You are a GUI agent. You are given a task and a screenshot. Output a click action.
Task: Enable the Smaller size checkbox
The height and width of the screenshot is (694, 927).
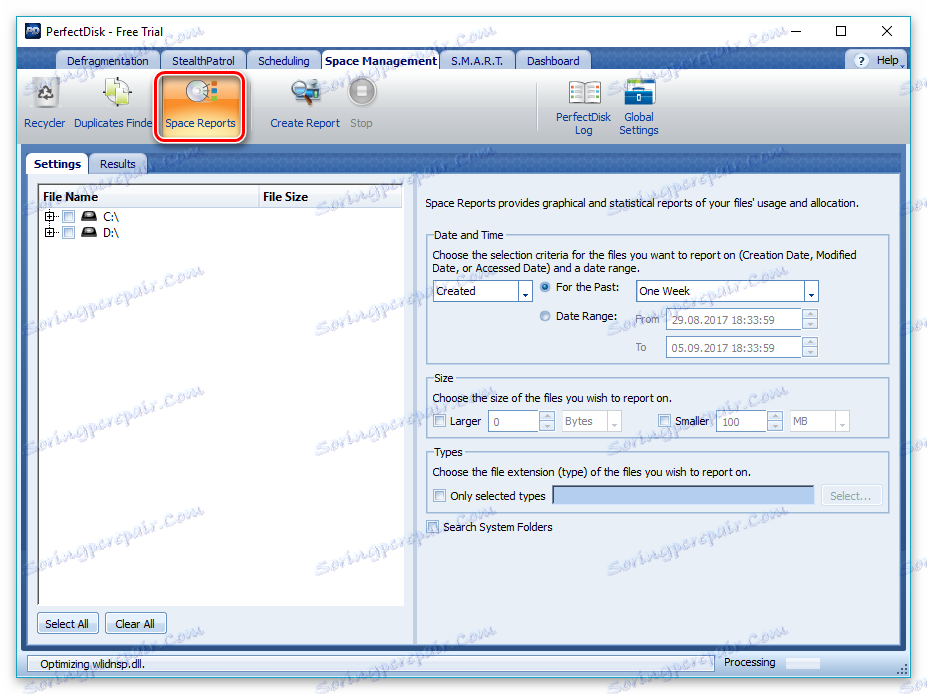(x=665, y=421)
